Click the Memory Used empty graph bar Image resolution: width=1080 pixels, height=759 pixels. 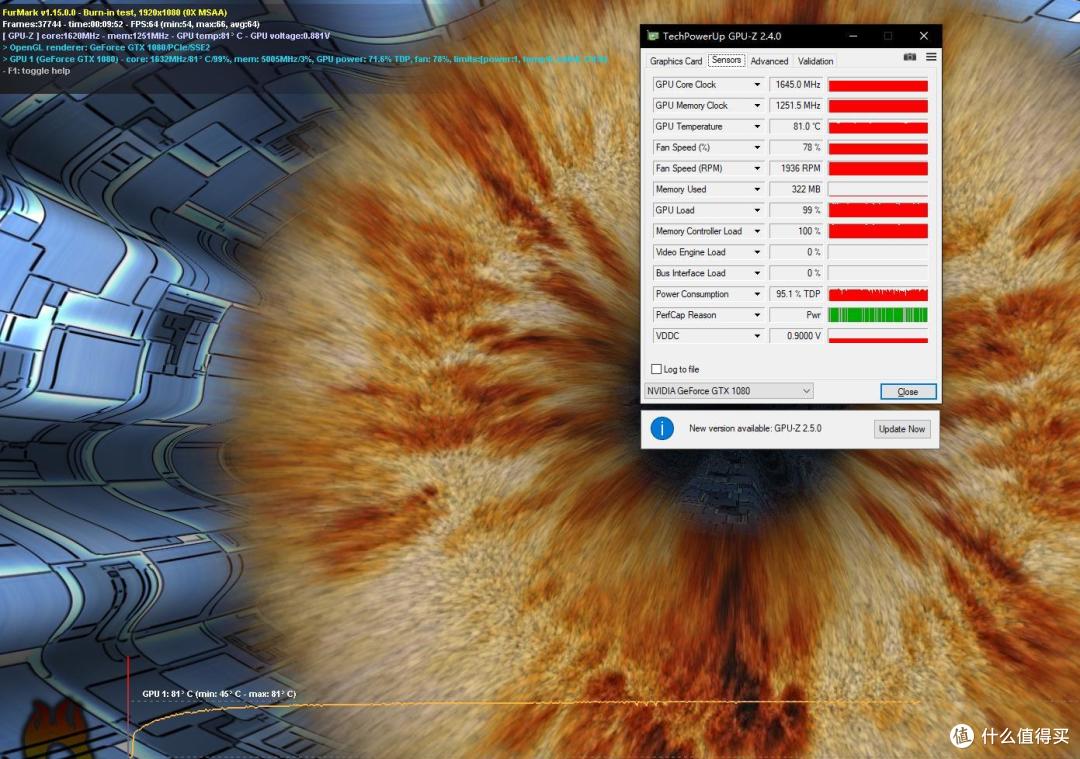coord(878,189)
